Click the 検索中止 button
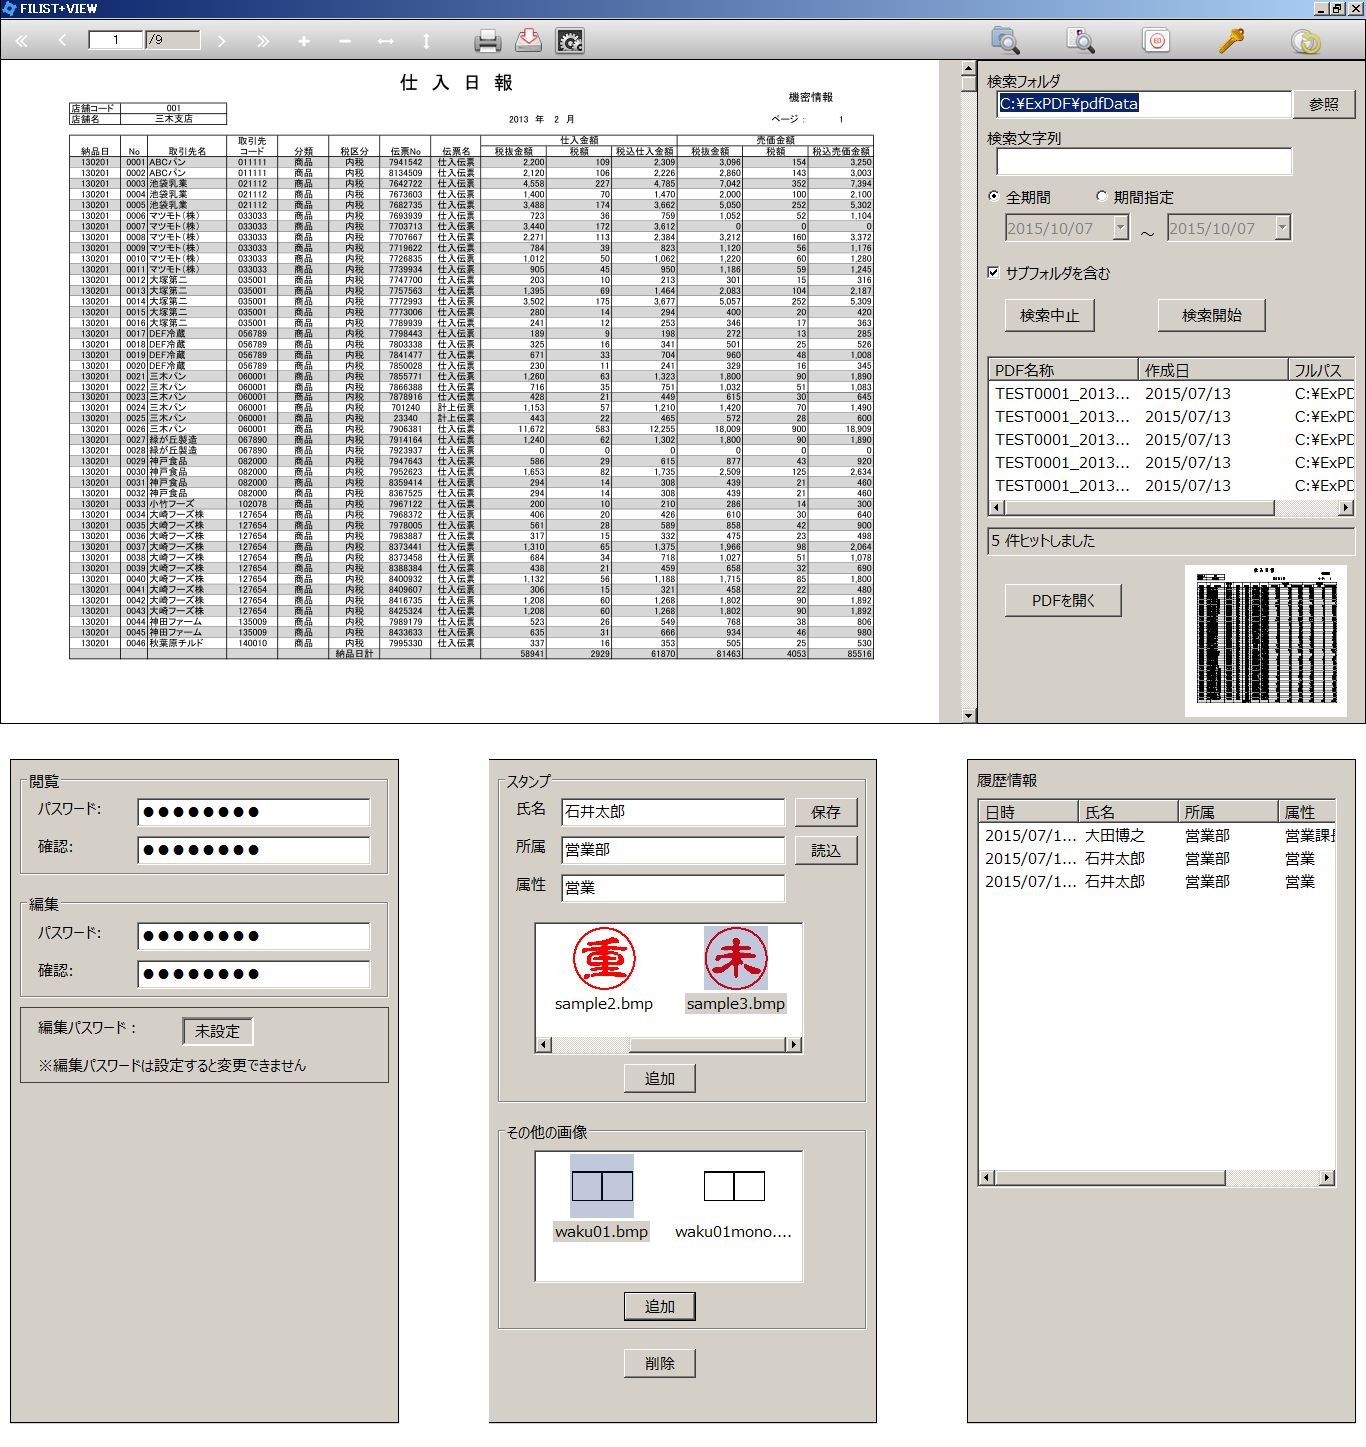This screenshot has height=1447, width=1366. (x=1050, y=315)
